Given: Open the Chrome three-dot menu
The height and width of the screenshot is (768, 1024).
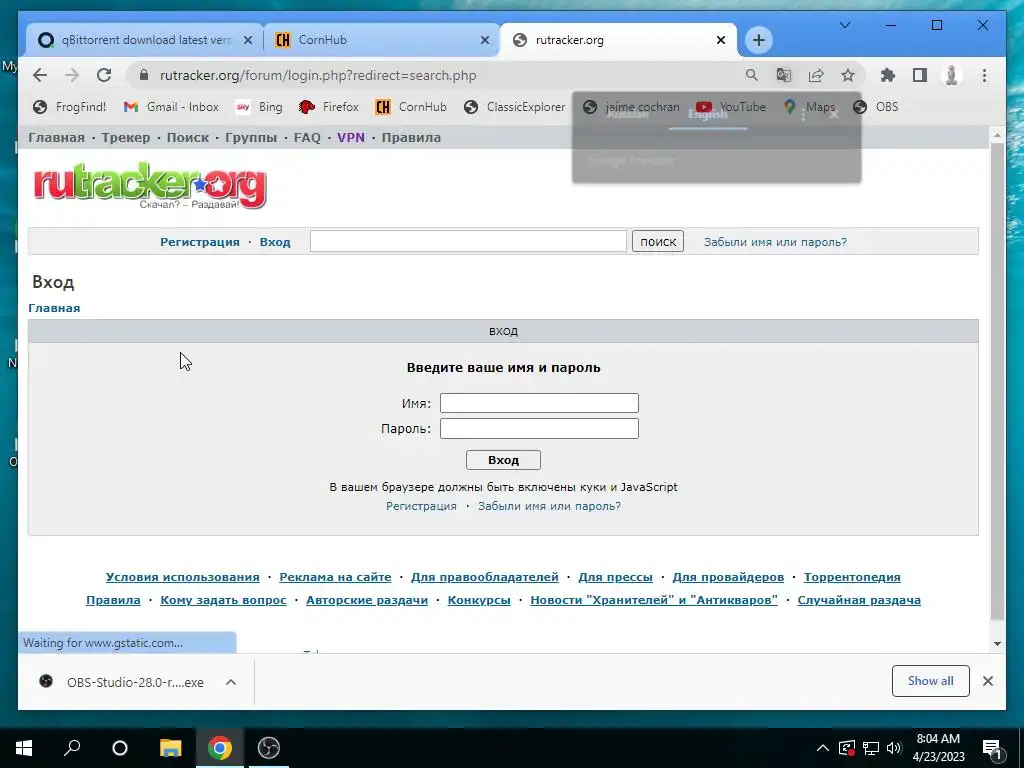Looking at the screenshot, I should coord(984,75).
